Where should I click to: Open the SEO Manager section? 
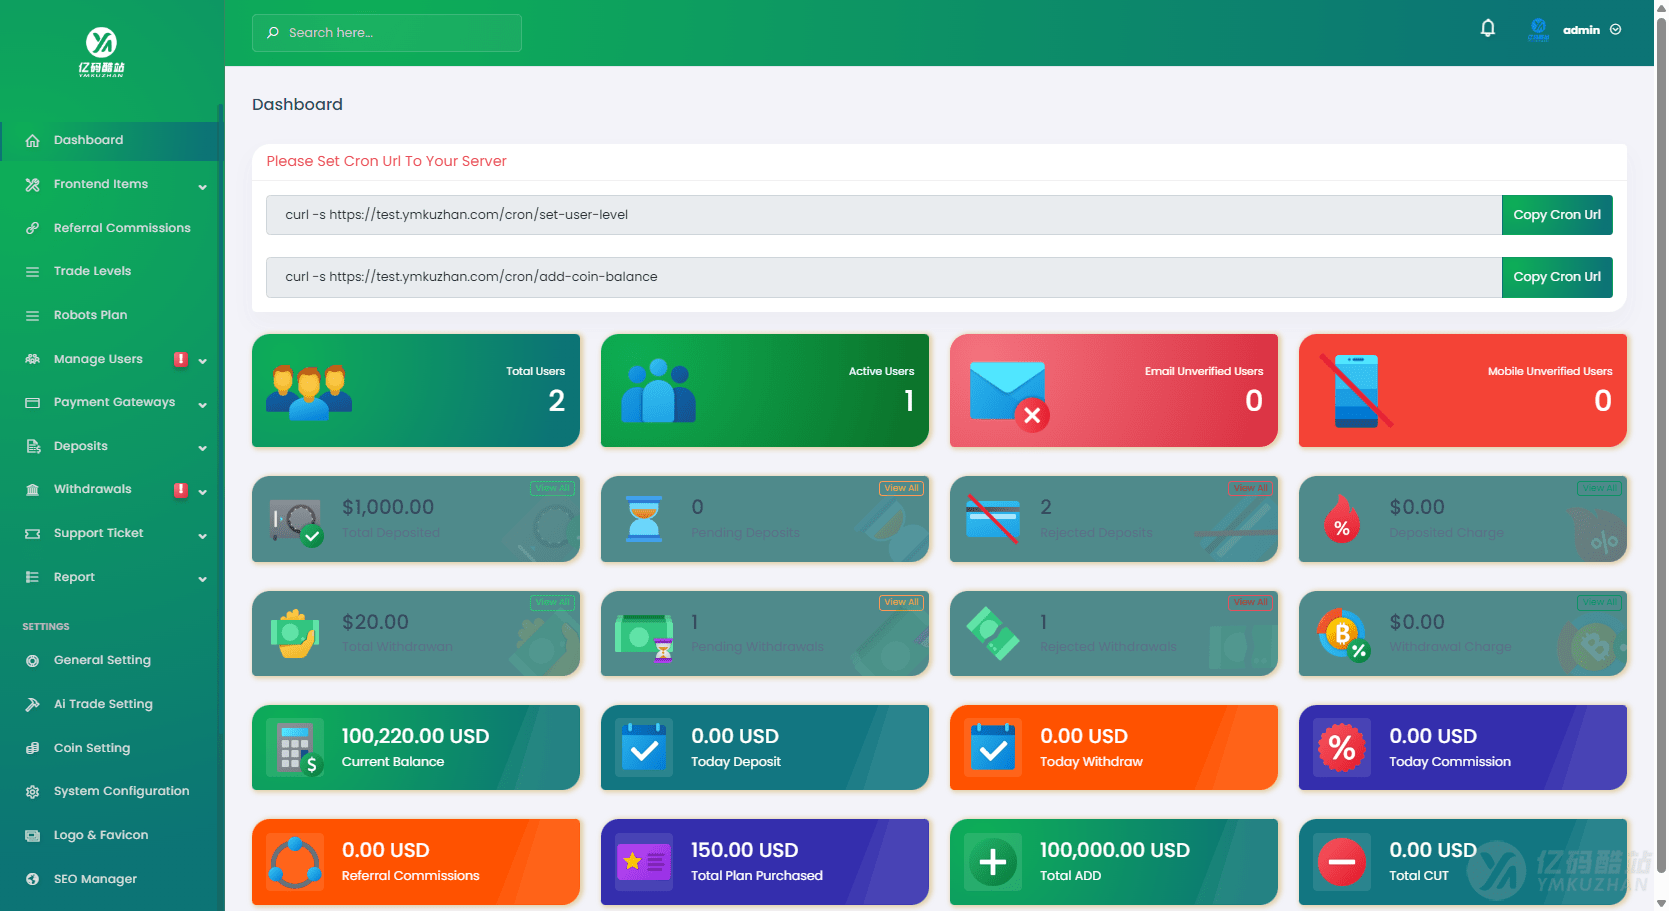tap(95, 878)
